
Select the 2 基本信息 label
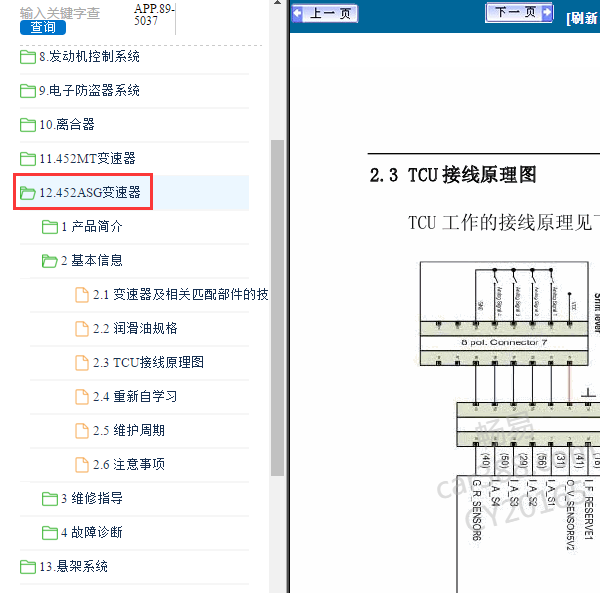click(91, 261)
